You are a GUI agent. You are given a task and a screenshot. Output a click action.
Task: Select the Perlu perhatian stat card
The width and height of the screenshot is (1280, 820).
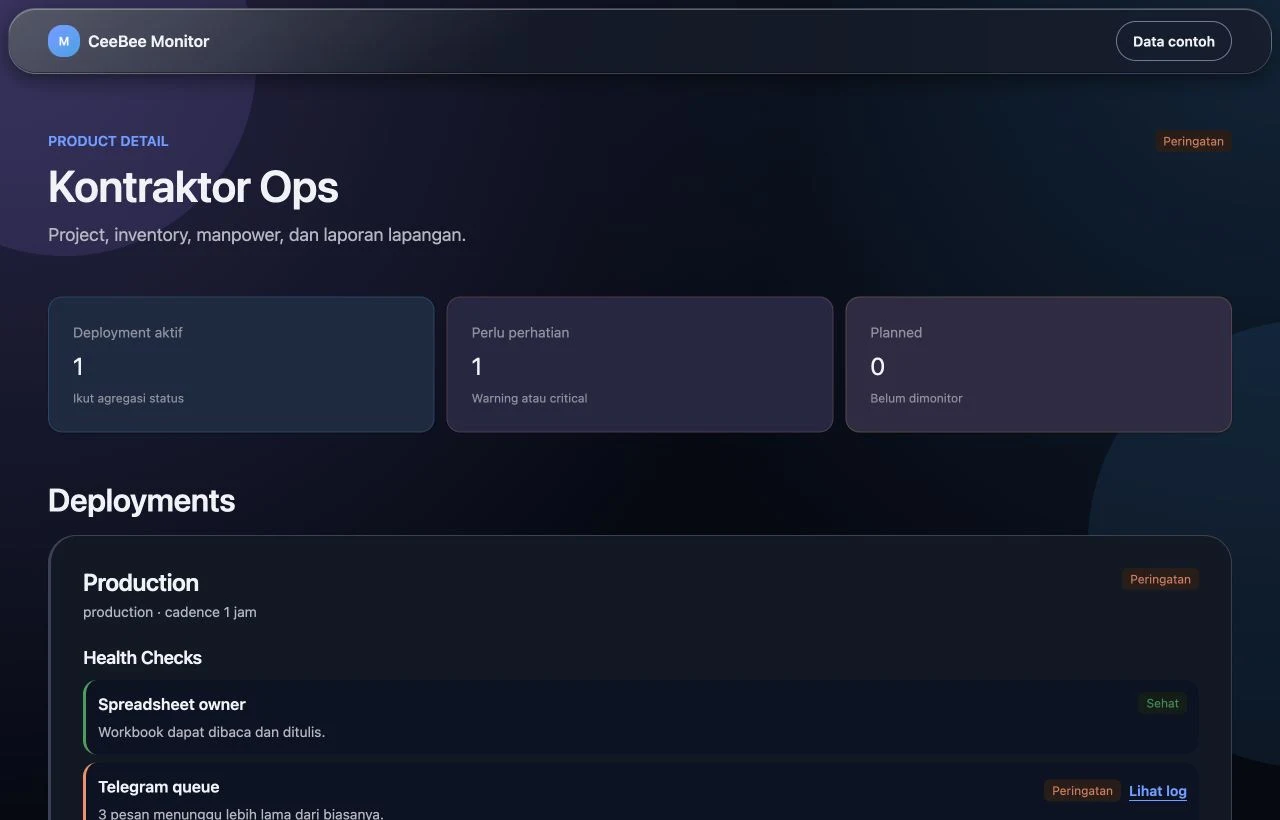[x=640, y=364]
